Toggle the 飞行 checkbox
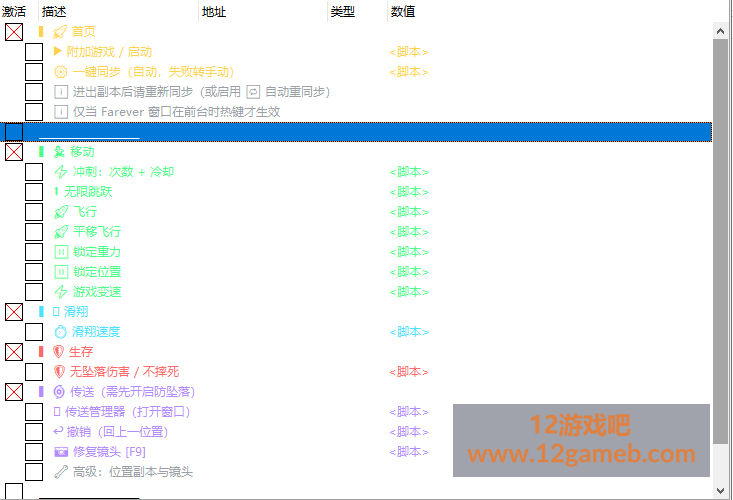 tap(34, 212)
